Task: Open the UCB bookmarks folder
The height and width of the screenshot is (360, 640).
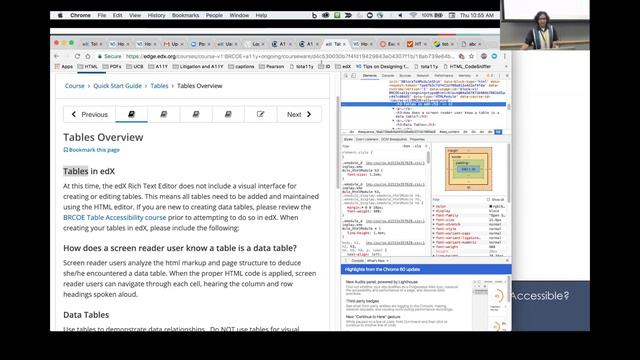Action: tap(135, 67)
